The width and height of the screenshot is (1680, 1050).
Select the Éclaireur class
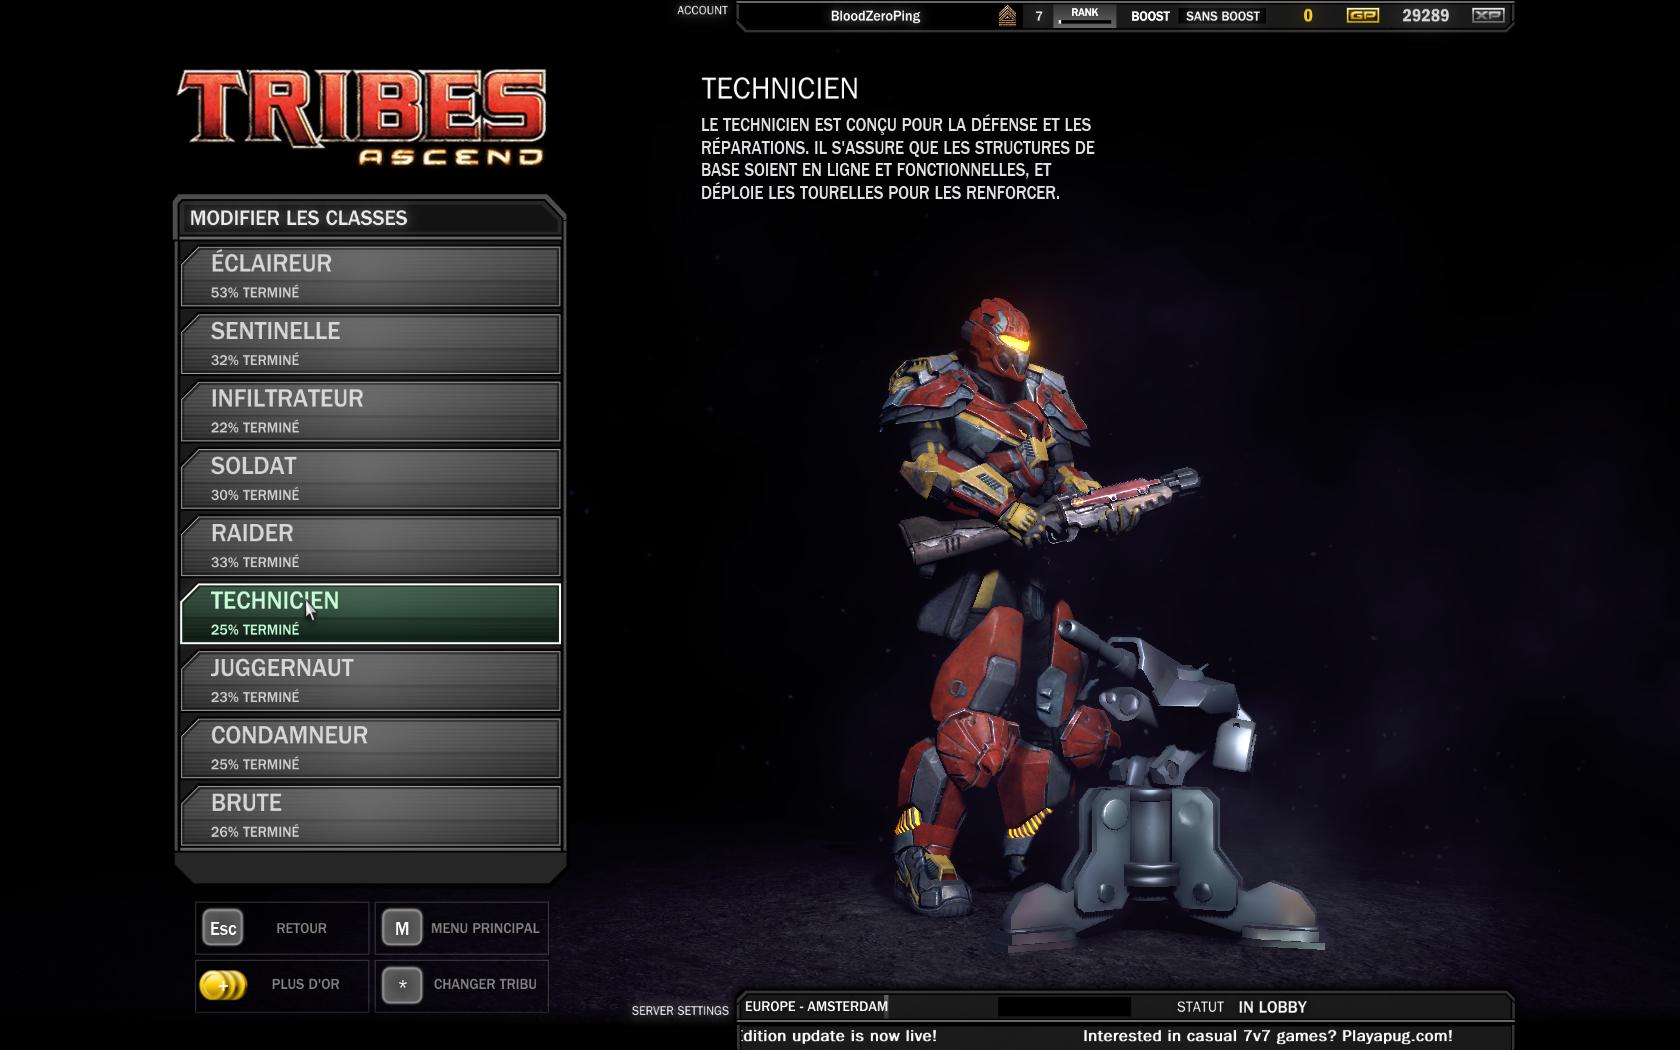point(370,276)
